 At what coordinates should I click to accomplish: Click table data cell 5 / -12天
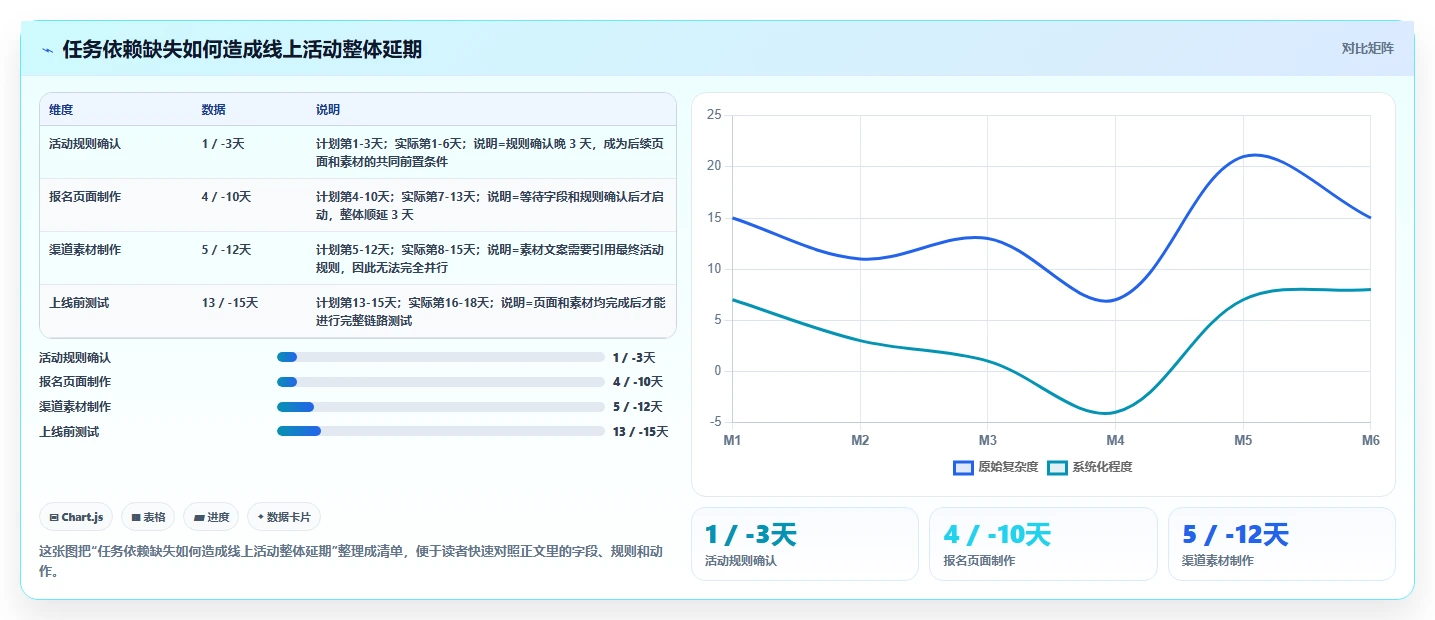coord(226,250)
